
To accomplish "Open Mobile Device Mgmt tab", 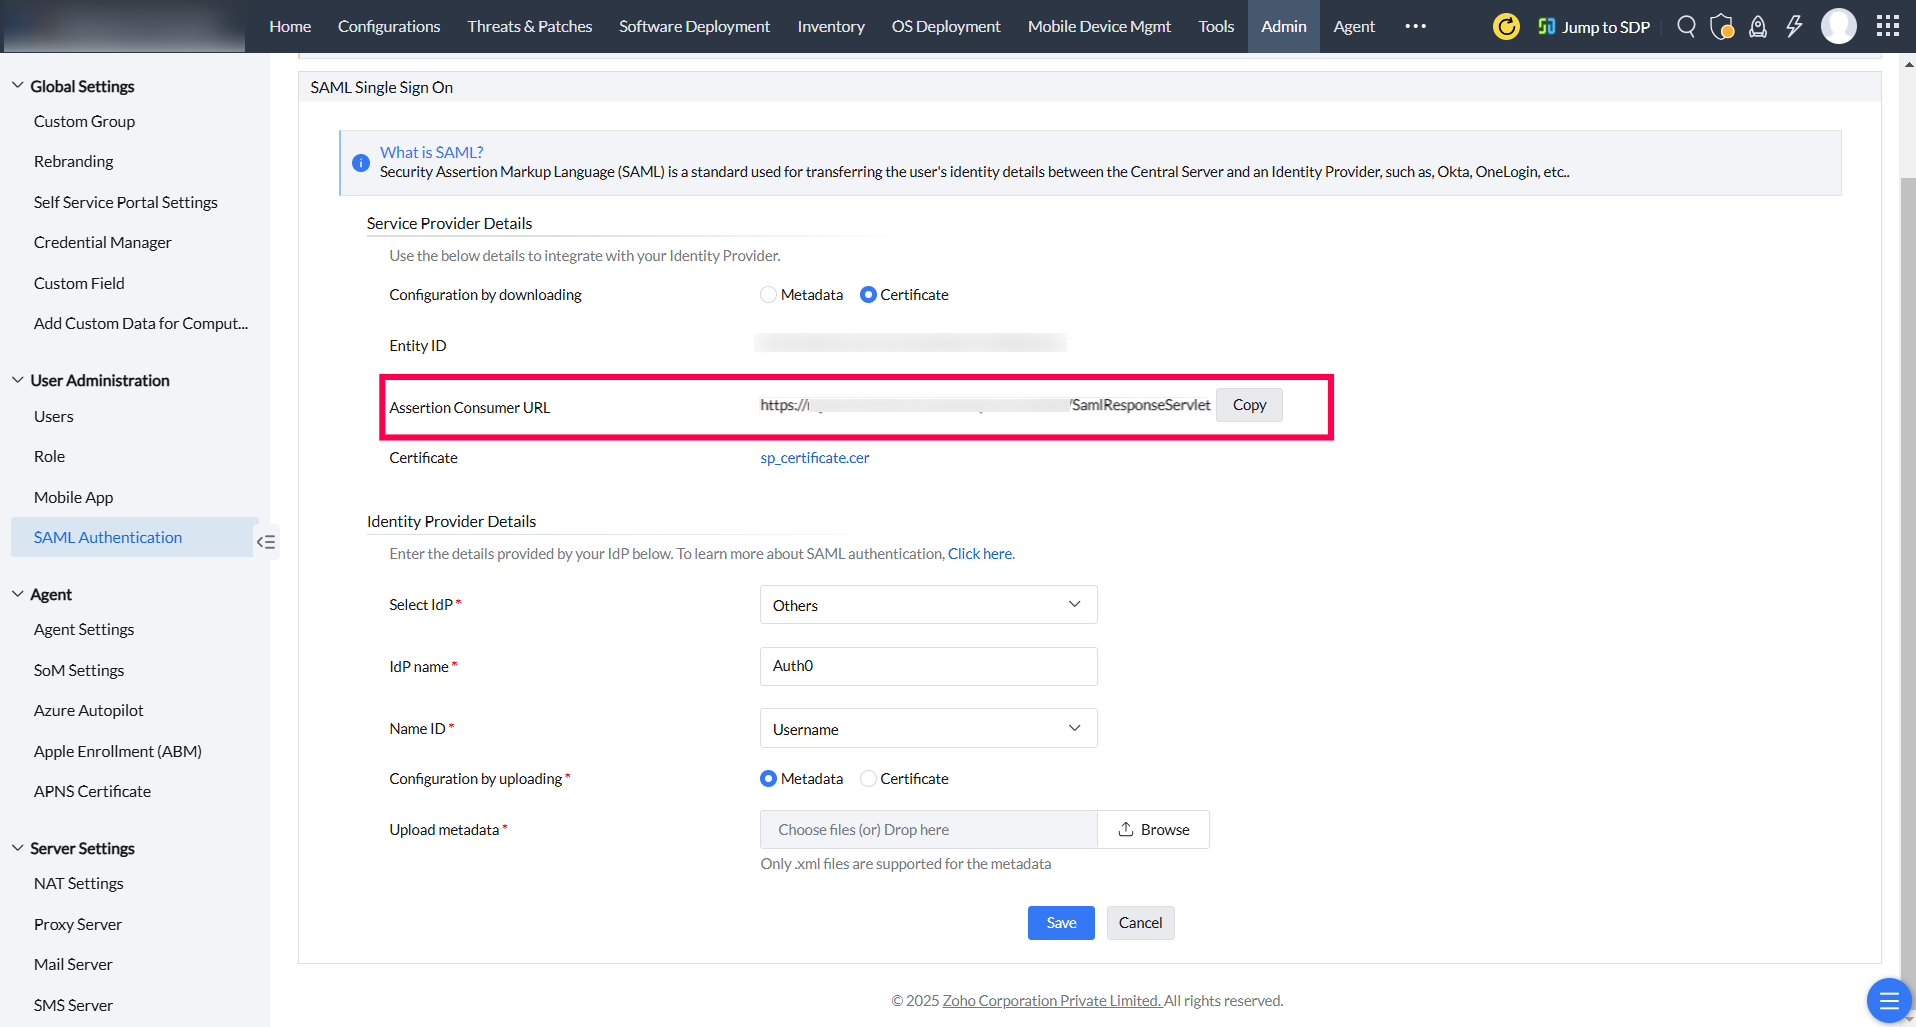I will (1099, 26).
